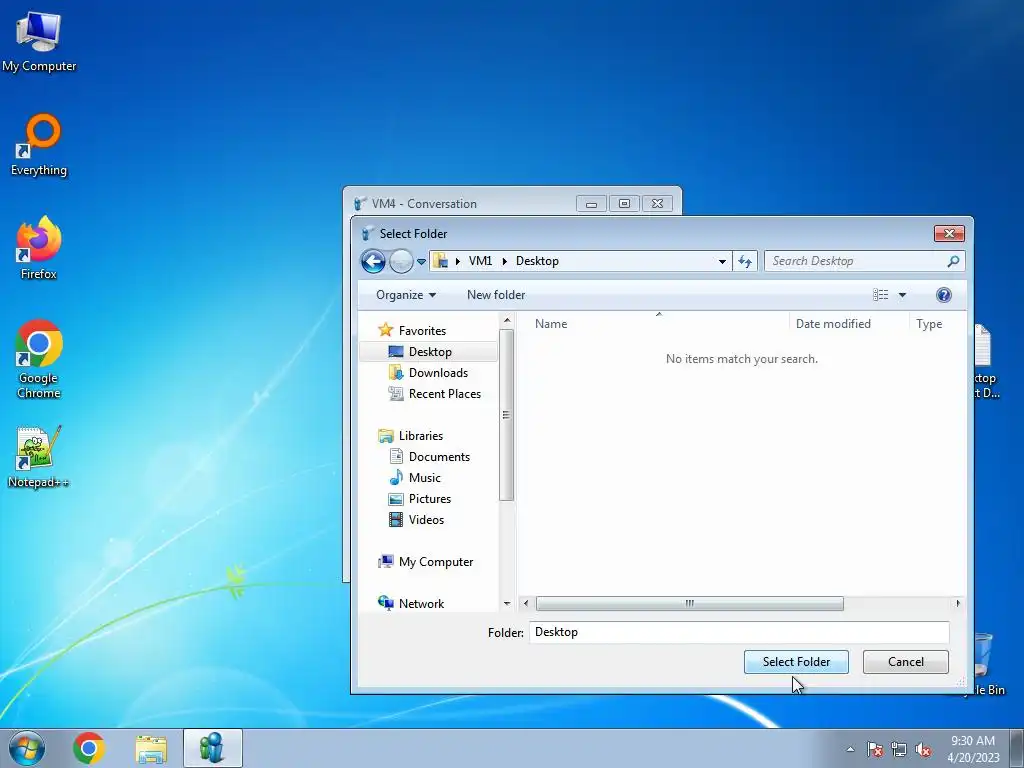
Task: Click VM1 in the address breadcrumb
Action: pyautogui.click(x=480, y=261)
